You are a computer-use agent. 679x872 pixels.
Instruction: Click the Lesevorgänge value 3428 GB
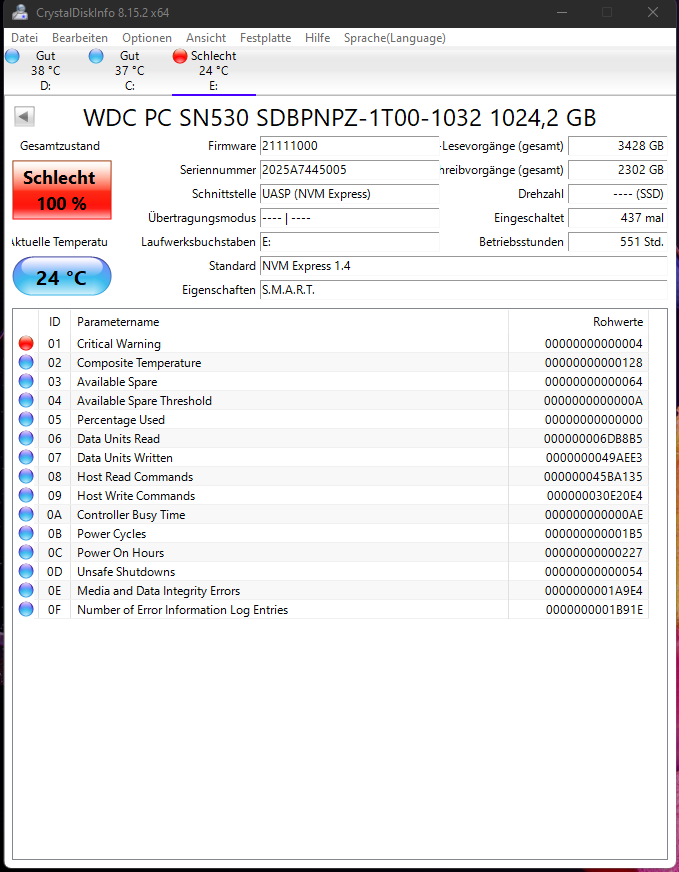[617, 146]
